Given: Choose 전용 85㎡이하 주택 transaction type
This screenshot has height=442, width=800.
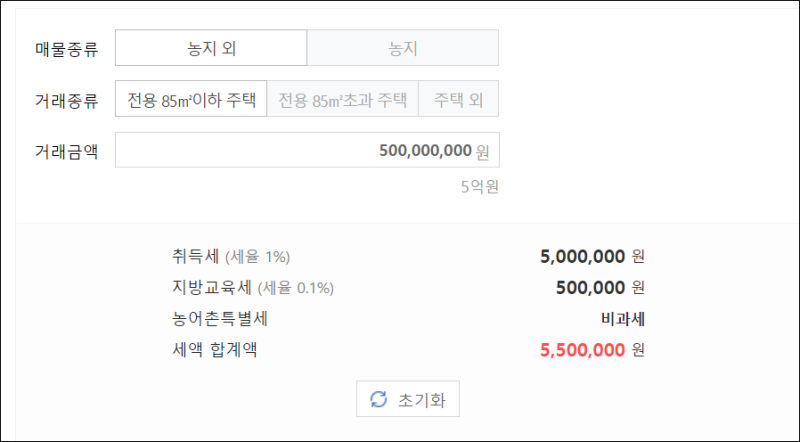Looking at the screenshot, I should point(191,99).
